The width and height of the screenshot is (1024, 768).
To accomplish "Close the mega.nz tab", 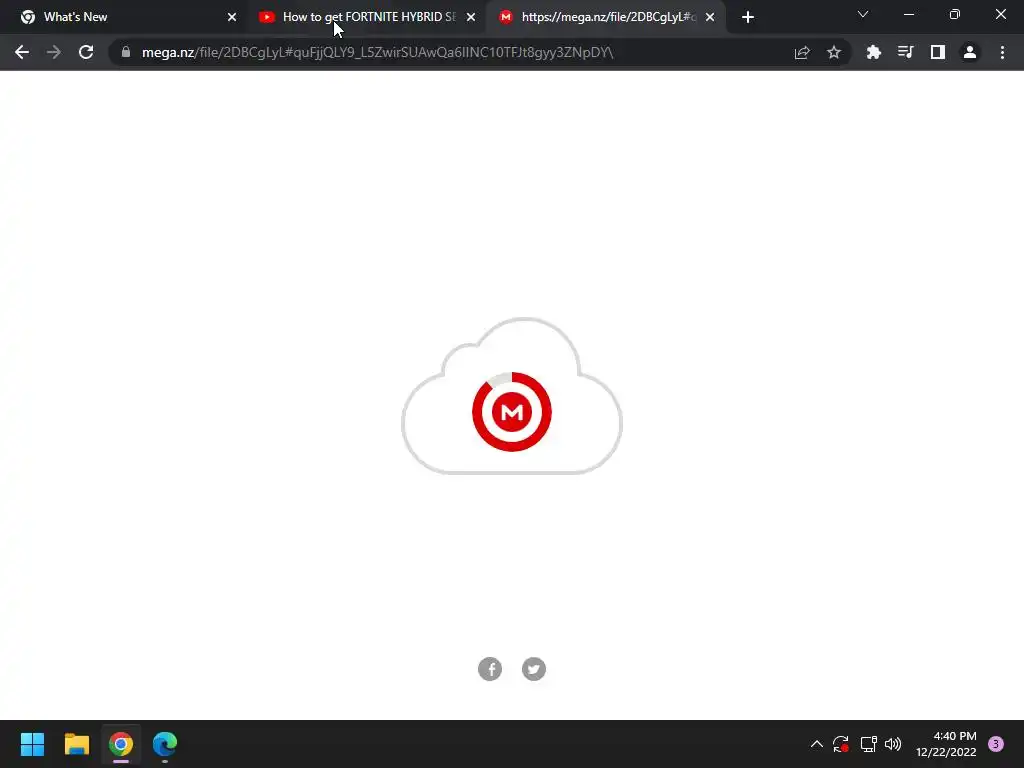I will coord(710,17).
